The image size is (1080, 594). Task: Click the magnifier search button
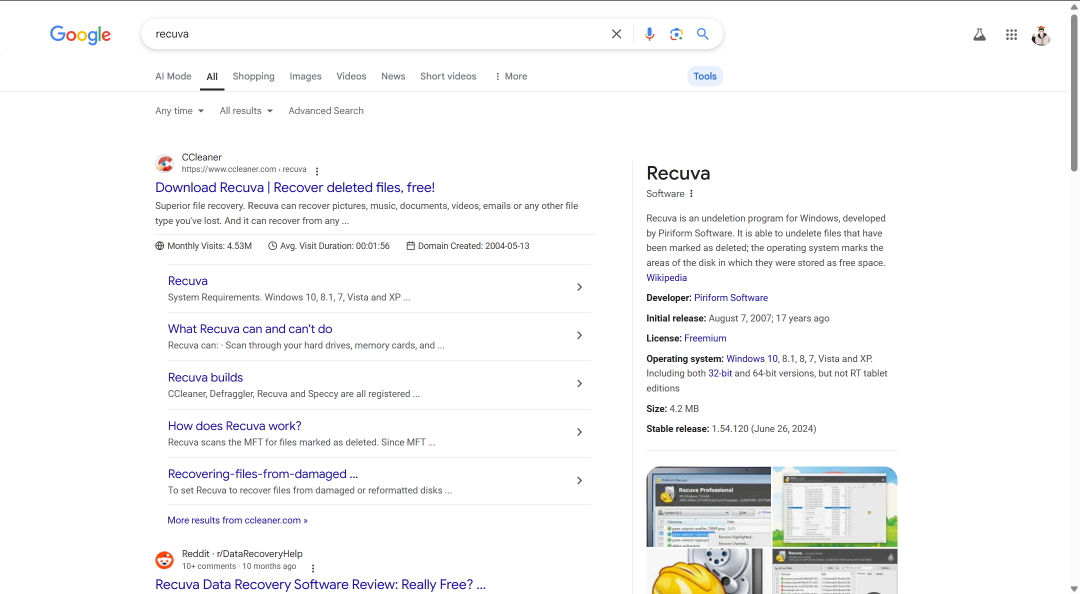(x=703, y=34)
